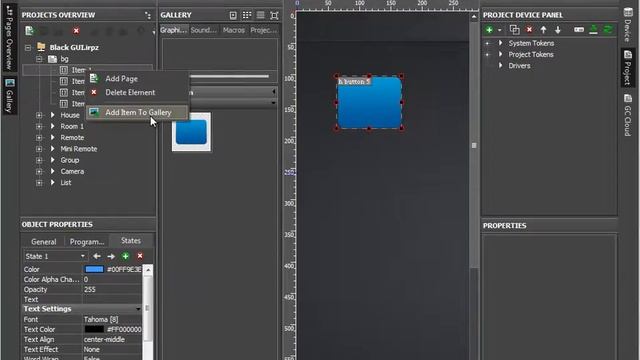Delete current state with red X
Screen dimensions: 640x360
[x=140, y=256]
